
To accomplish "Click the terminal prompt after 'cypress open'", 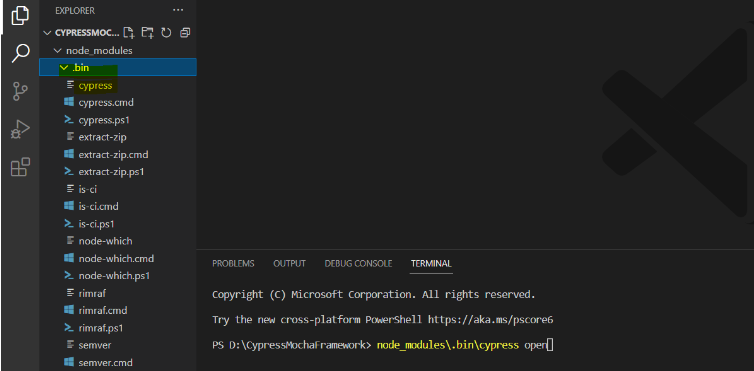I will (550, 345).
